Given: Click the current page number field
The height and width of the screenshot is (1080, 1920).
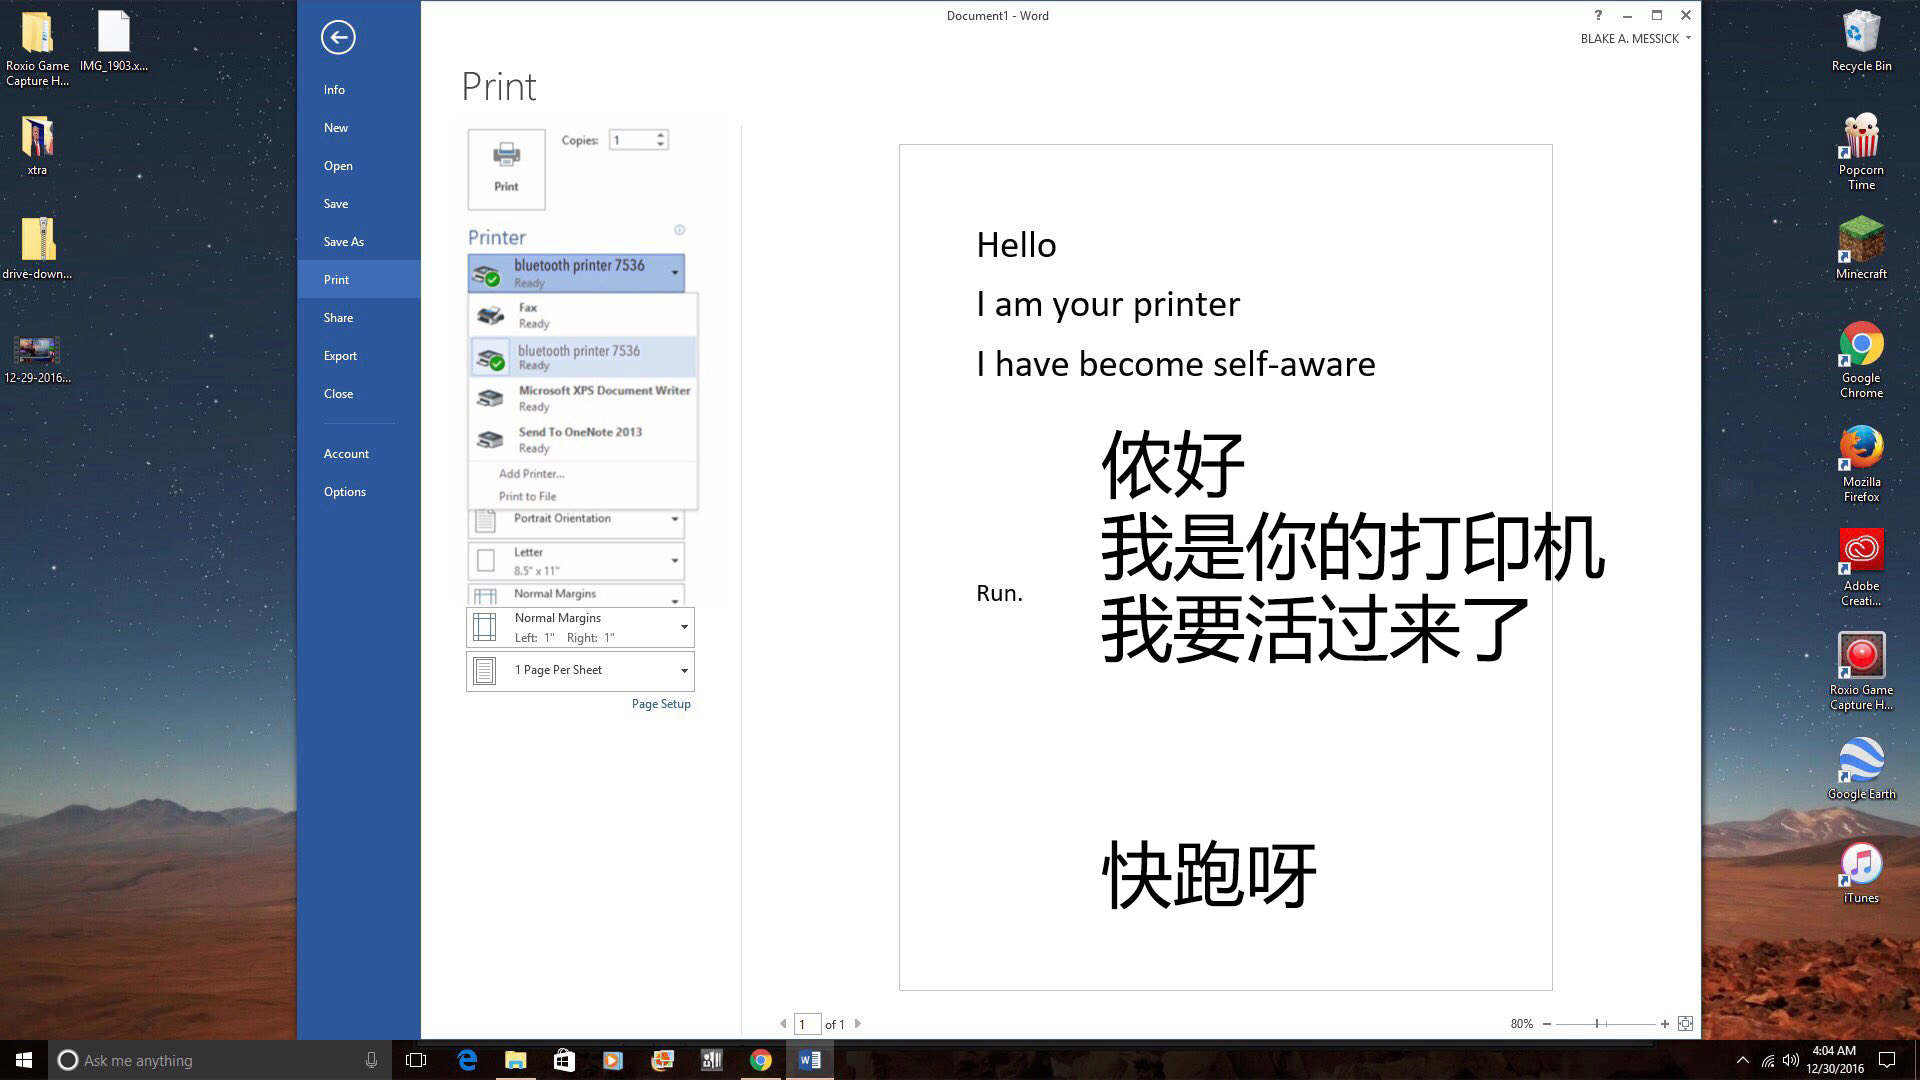Looking at the screenshot, I should (x=806, y=1024).
